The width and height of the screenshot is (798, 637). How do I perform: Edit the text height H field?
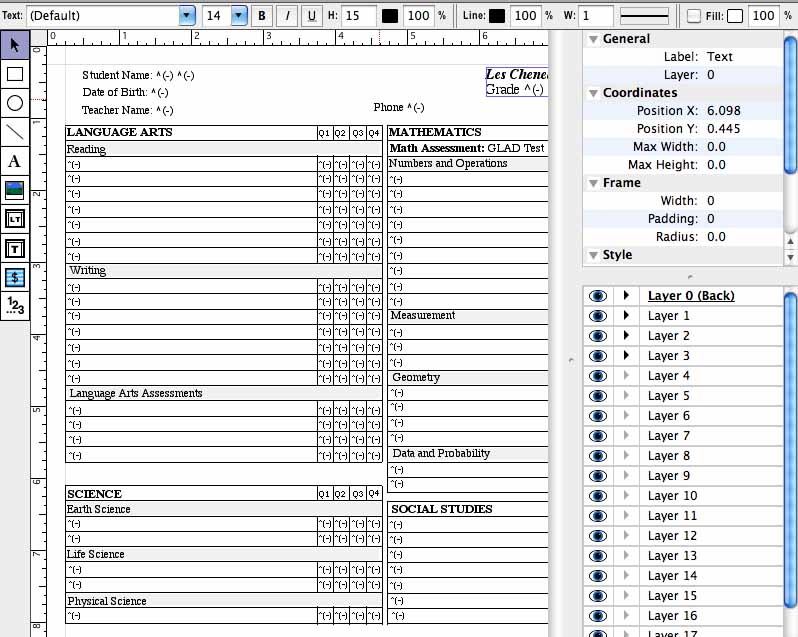359,16
